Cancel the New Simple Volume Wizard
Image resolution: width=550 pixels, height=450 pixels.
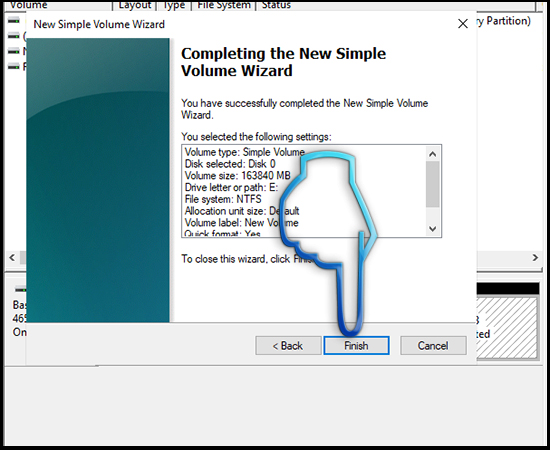(x=433, y=345)
